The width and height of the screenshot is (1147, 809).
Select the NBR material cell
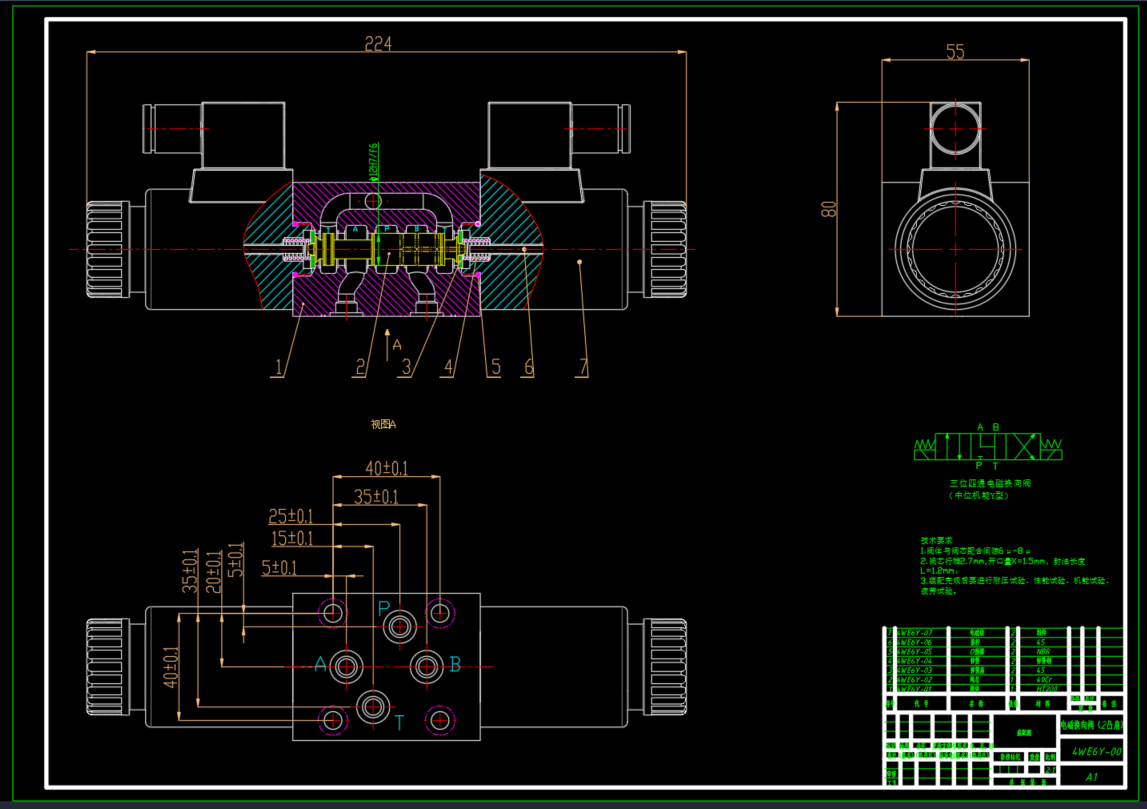tap(1043, 651)
